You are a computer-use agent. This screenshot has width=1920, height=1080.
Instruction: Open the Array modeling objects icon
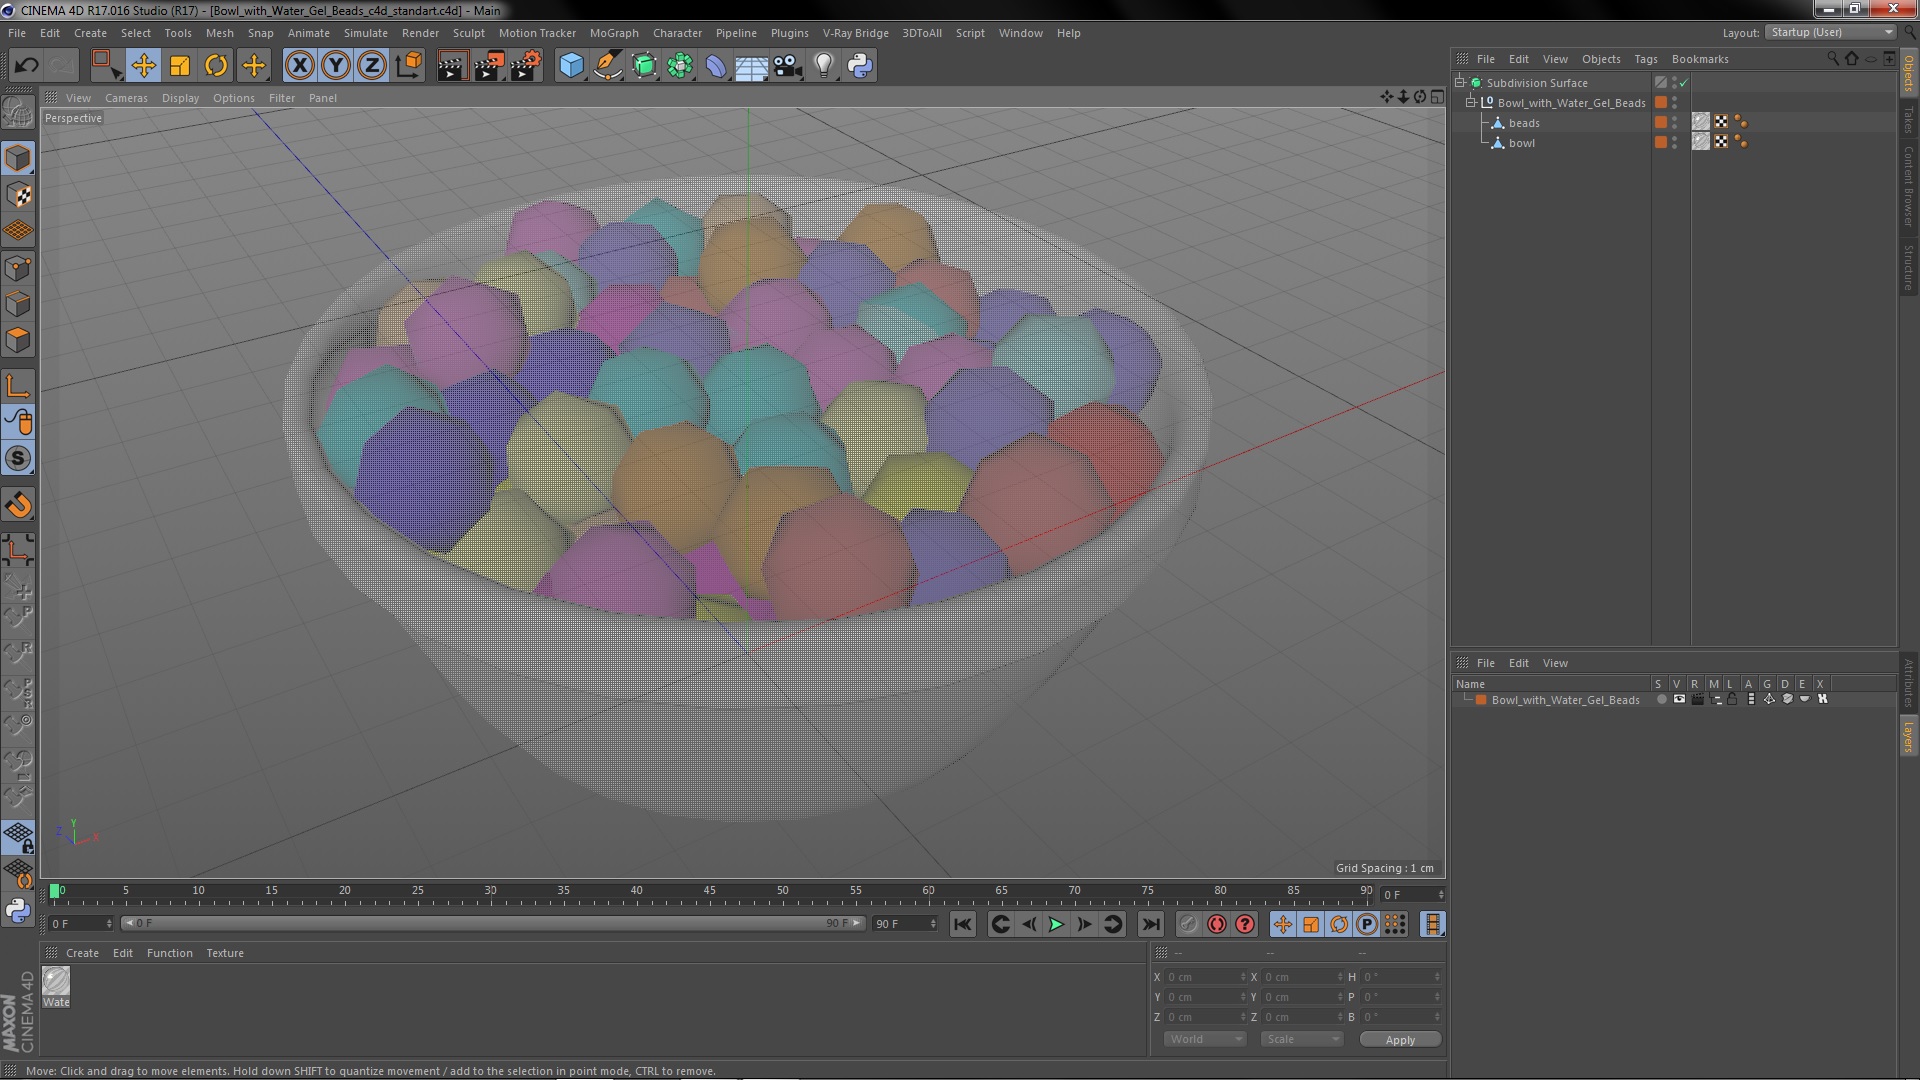[x=680, y=66]
